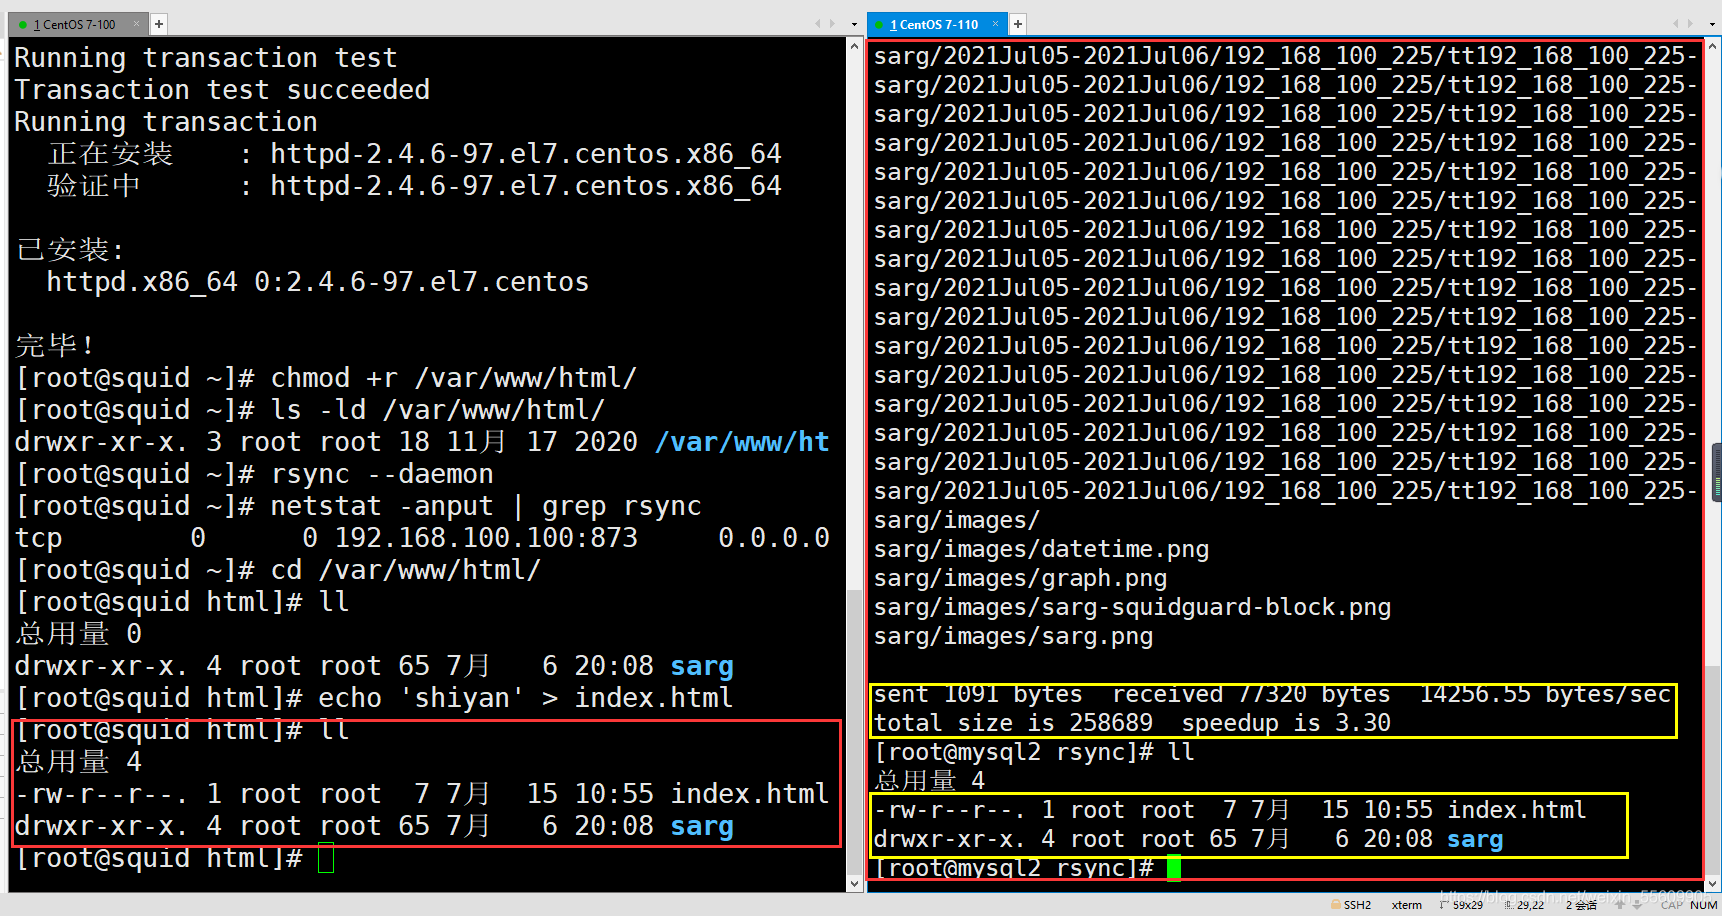This screenshot has width=1722, height=916.
Task: Add a new tab in the left pane
Action: [159, 24]
